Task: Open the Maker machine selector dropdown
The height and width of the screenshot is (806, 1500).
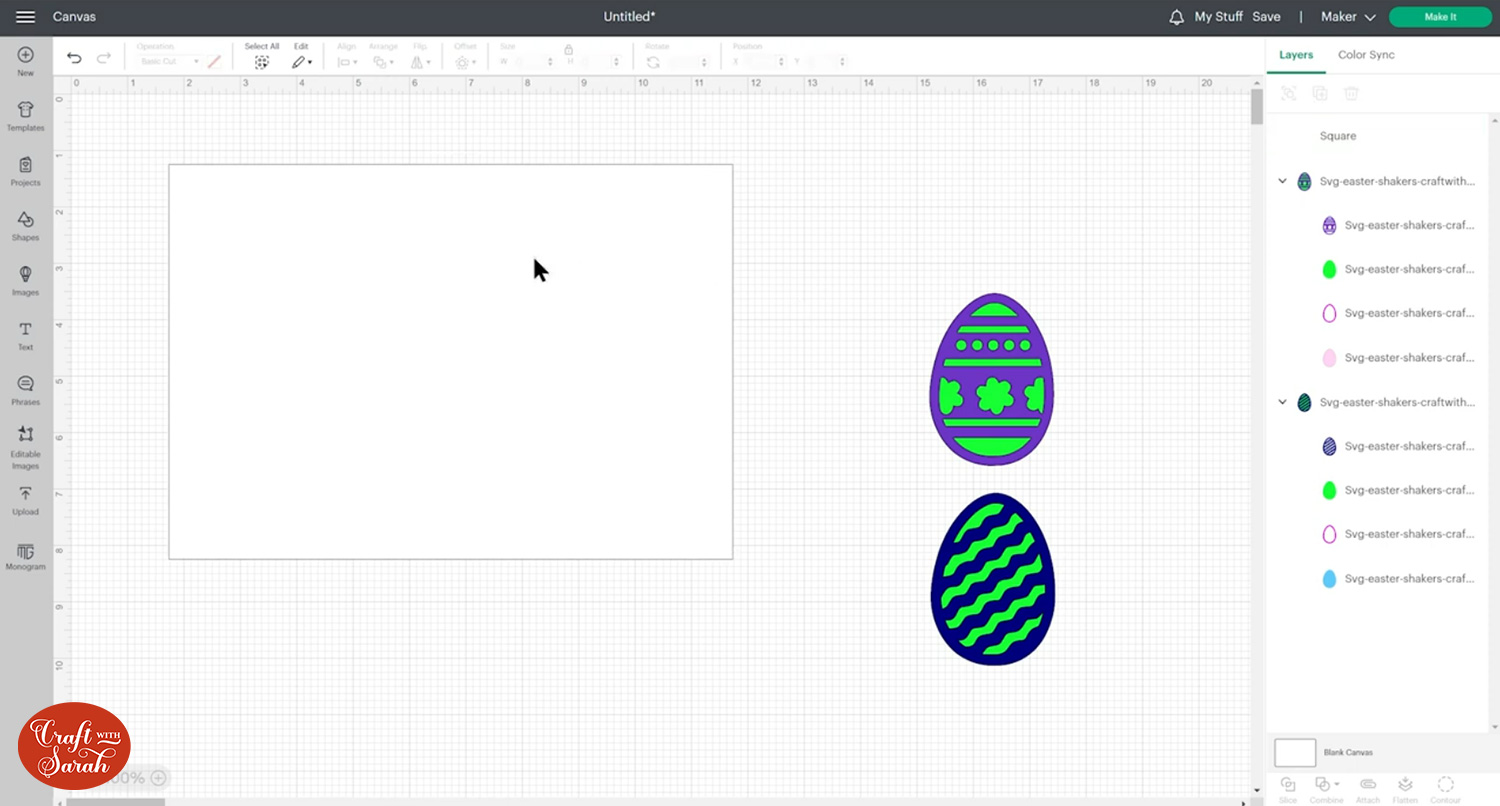Action: [1348, 17]
